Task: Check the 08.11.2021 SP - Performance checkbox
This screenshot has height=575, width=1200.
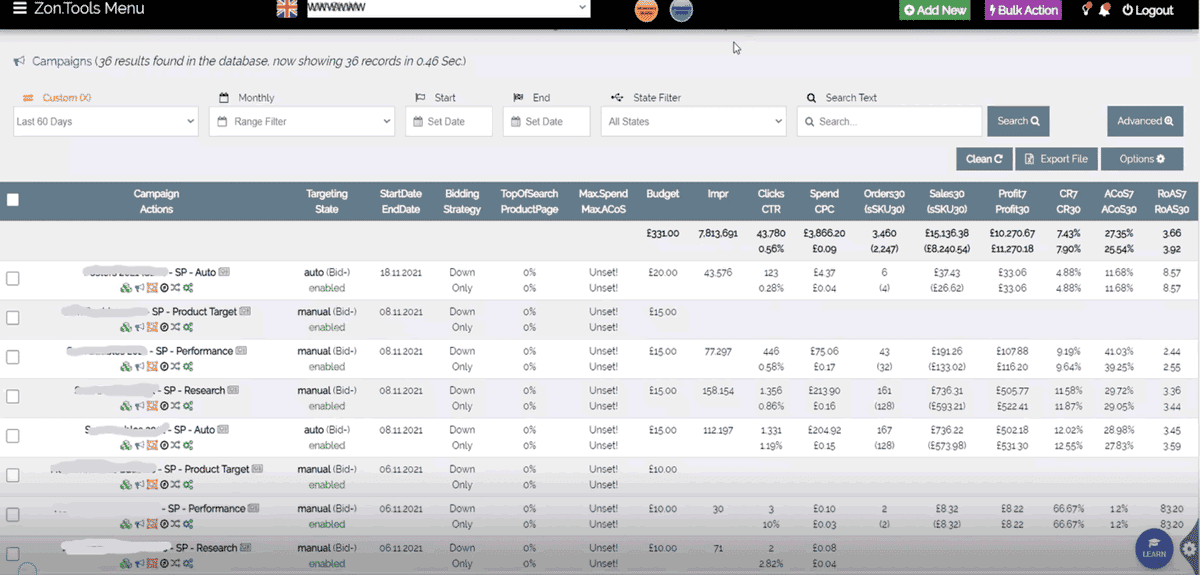Action: coord(13,357)
